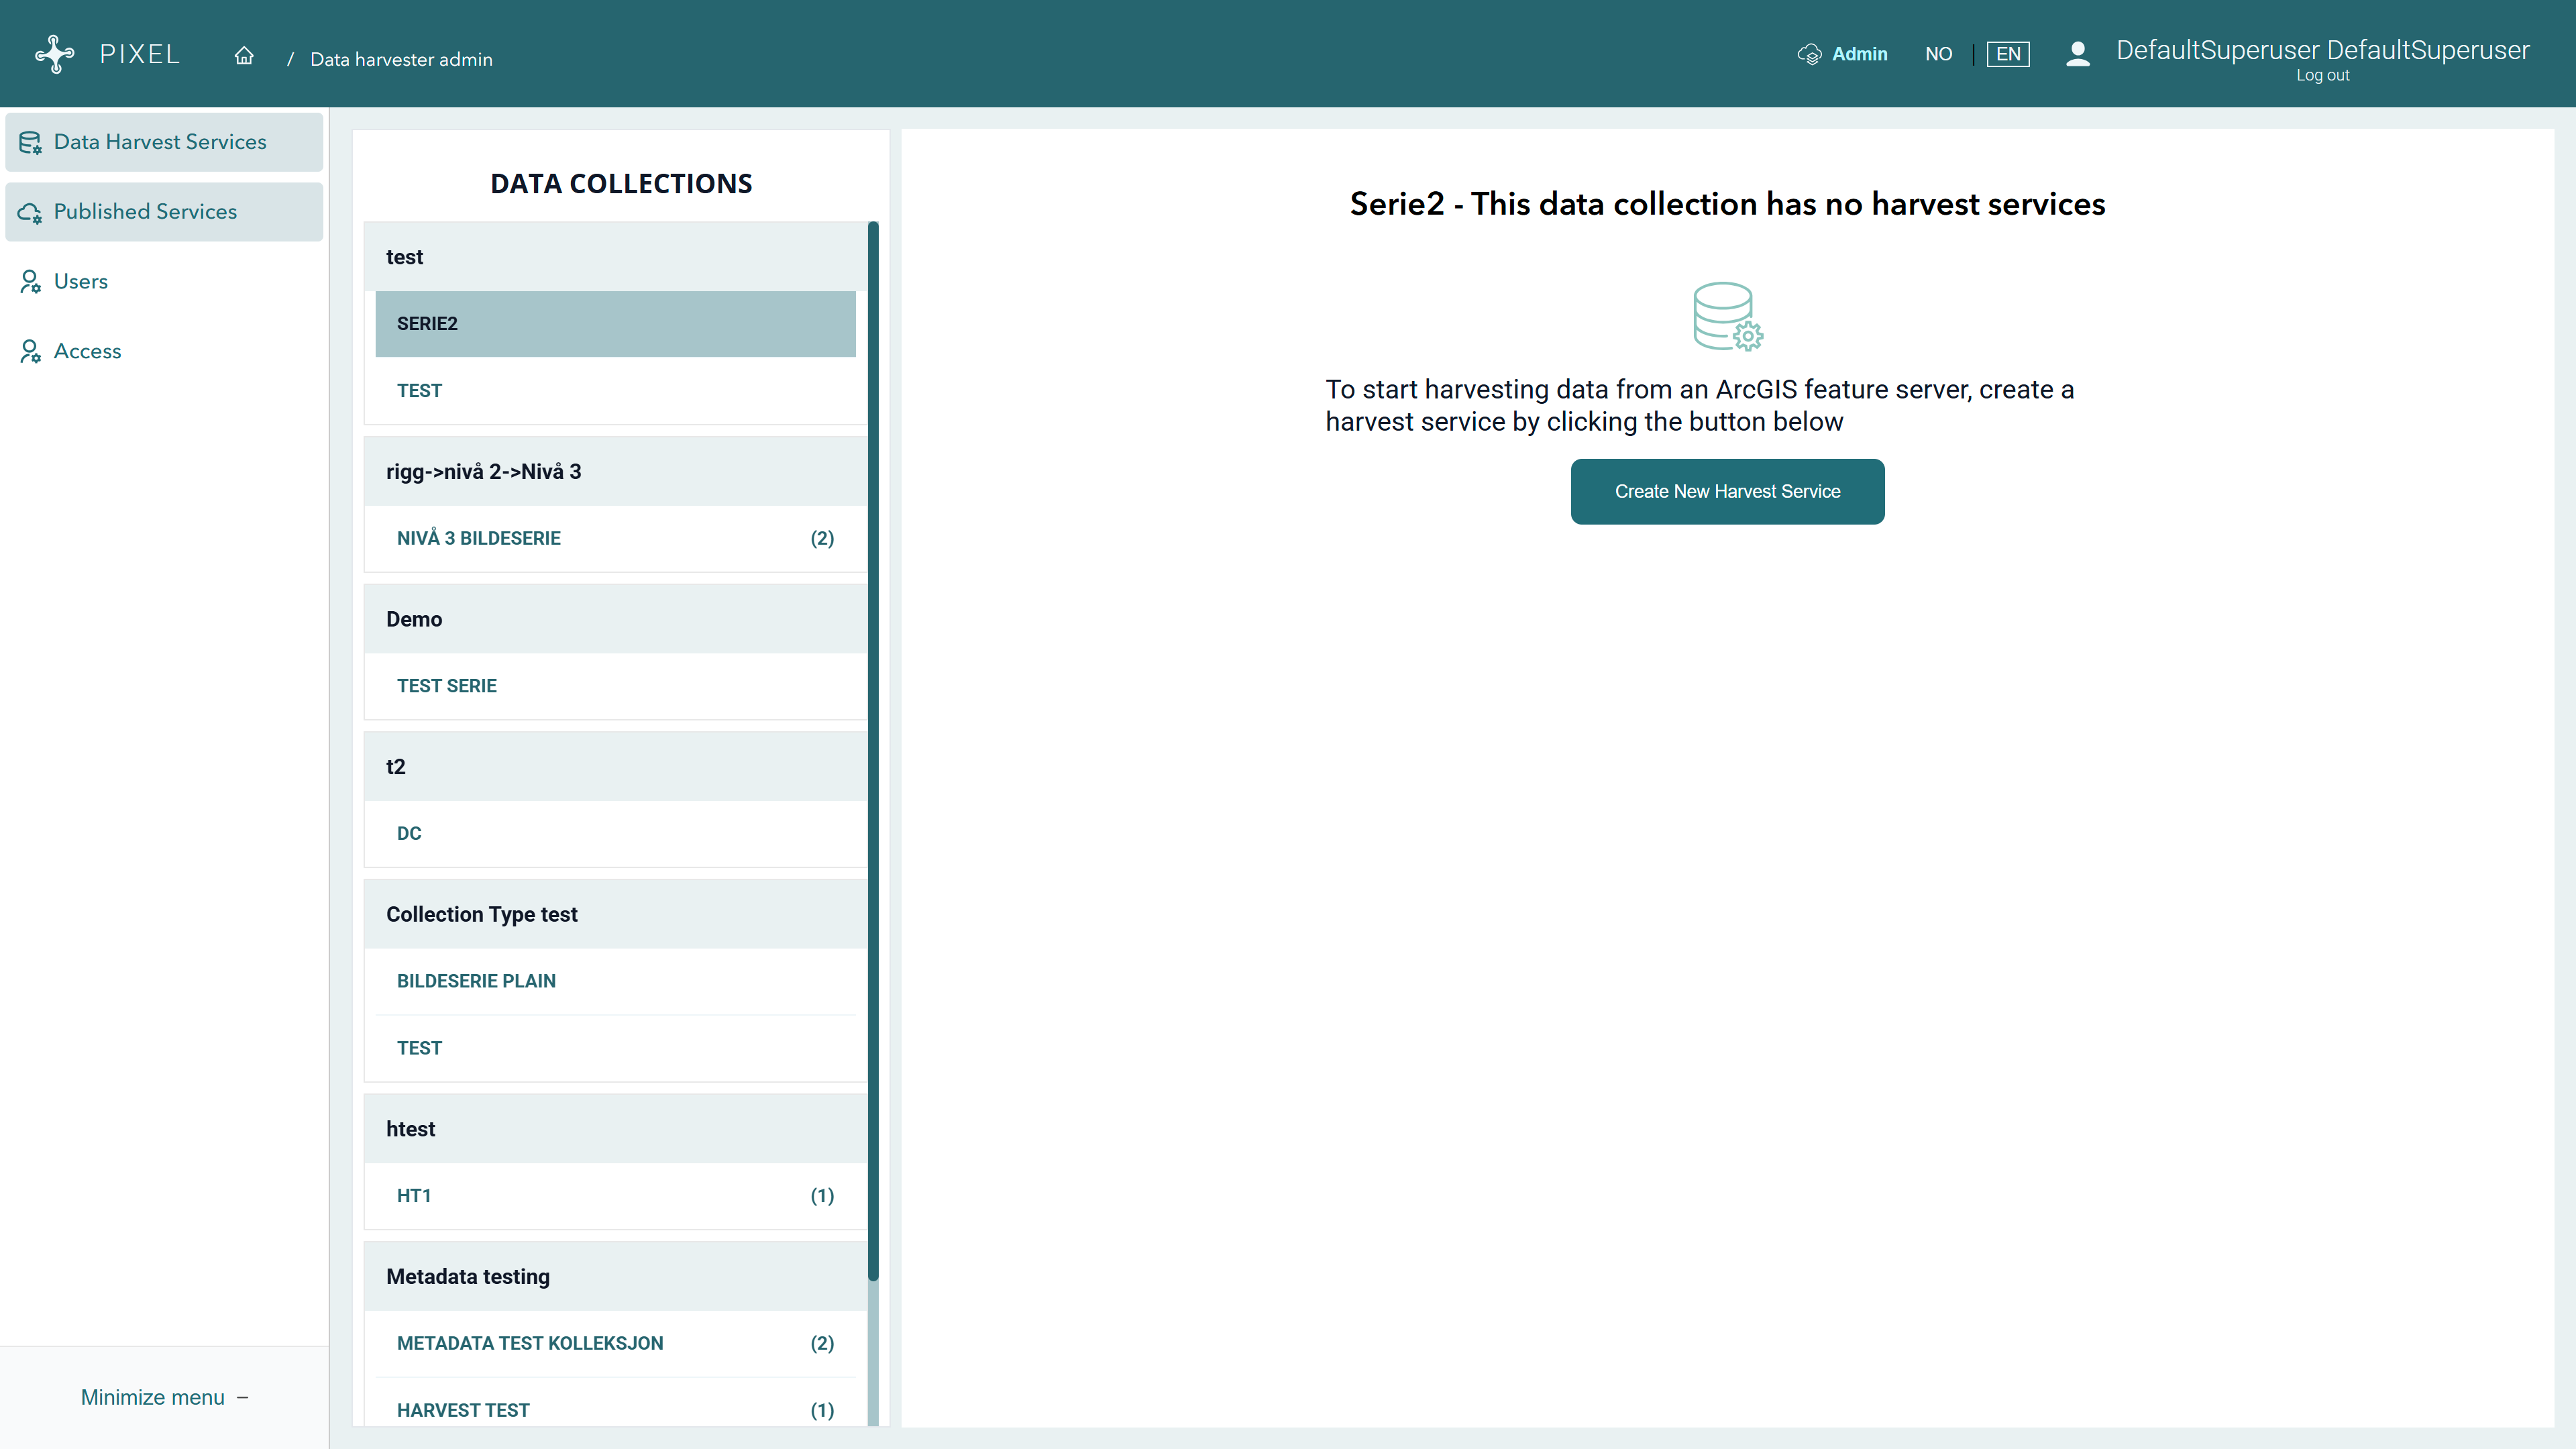The width and height of the screenshot is (2576, 1449).
Task: Click the Users person icon
Action: coord(30,282)
